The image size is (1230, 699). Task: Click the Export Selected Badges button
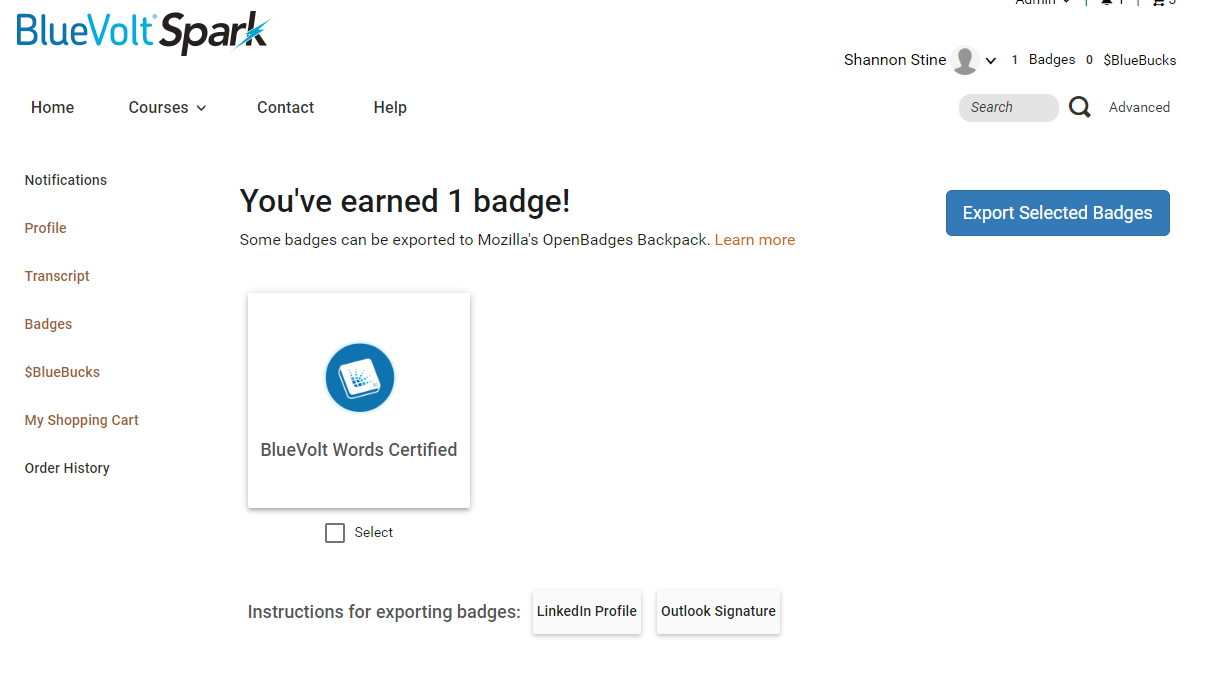tap(1058, 213)
